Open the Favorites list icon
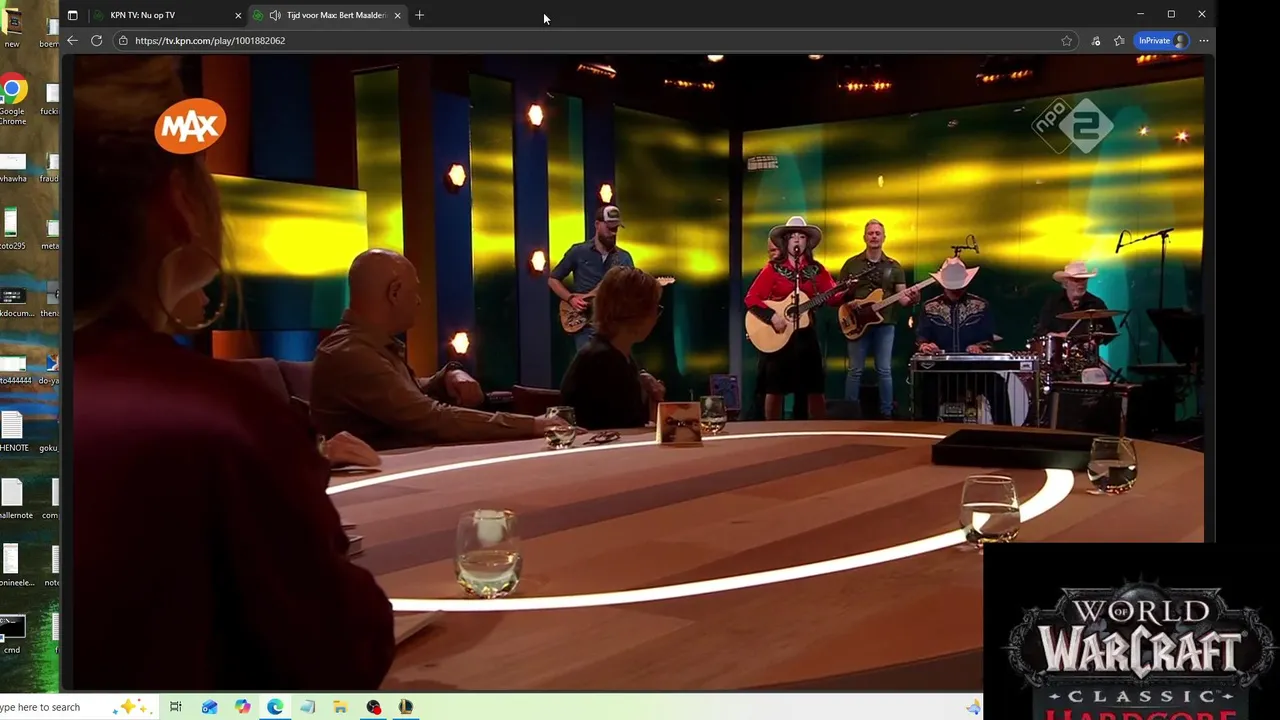 pos(1119,40)
